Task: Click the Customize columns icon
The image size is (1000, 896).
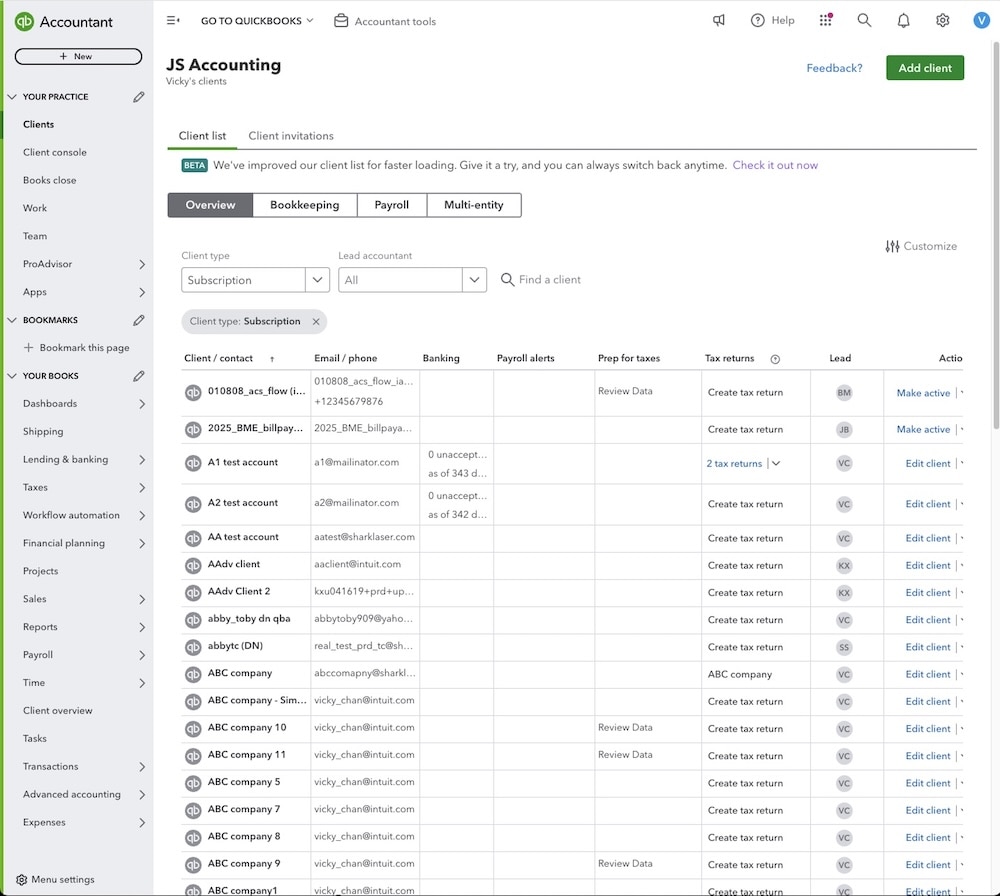Action: [894, 245]
